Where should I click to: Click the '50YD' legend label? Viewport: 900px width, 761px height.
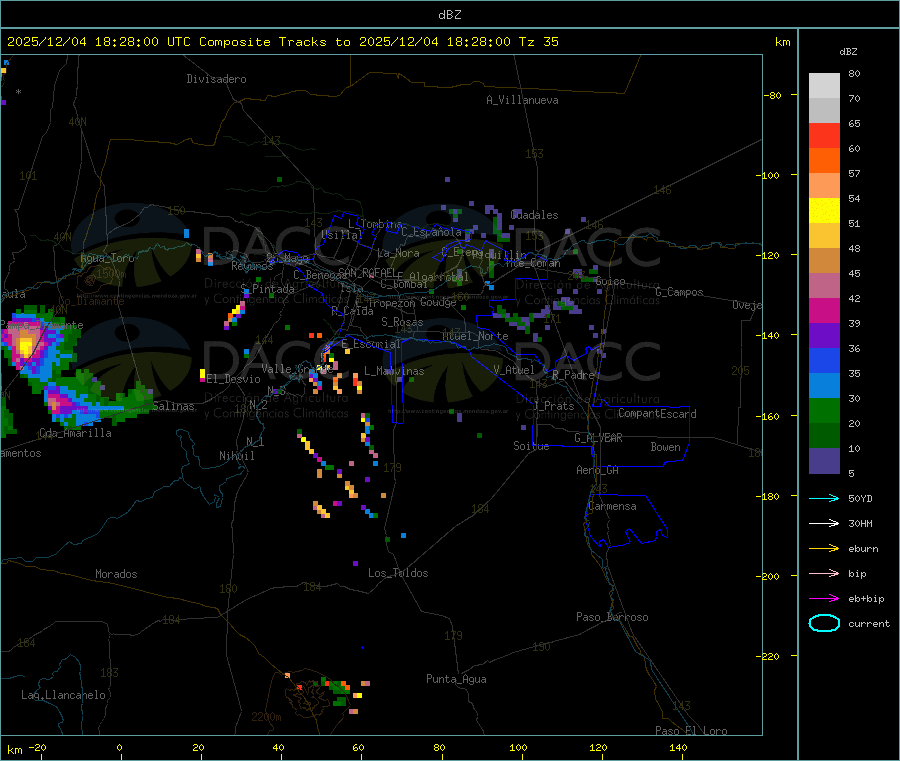(860, 498)
